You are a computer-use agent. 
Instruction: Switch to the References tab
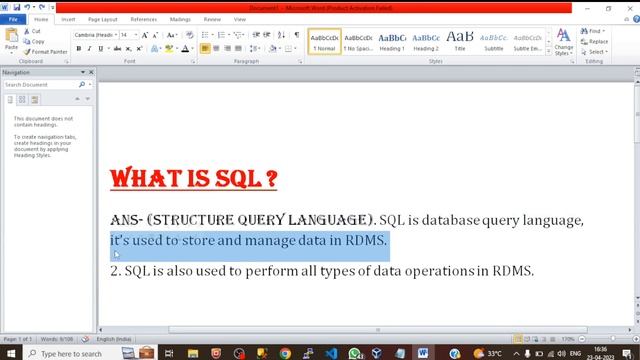point(143,19)
